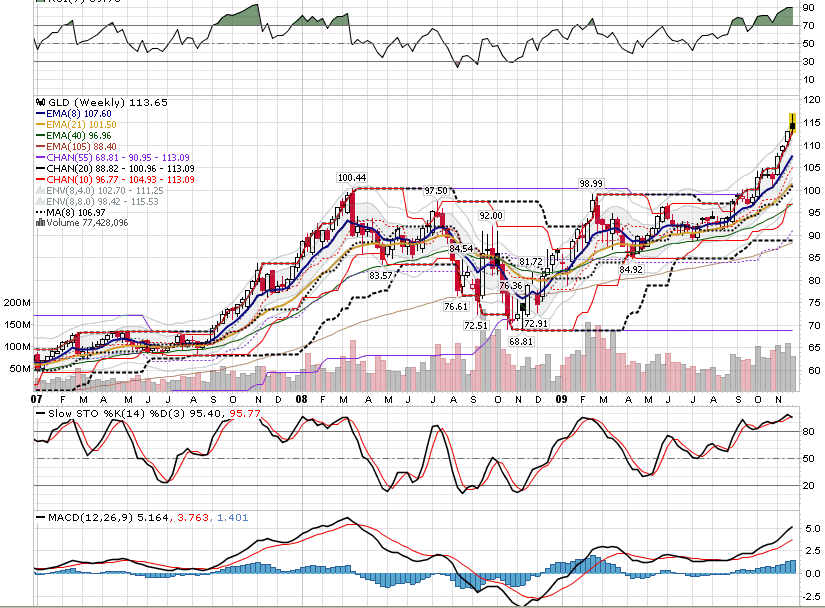Click the 81.72 price label
This screenshot has height=608, width=825.
[x=530, y=262]
